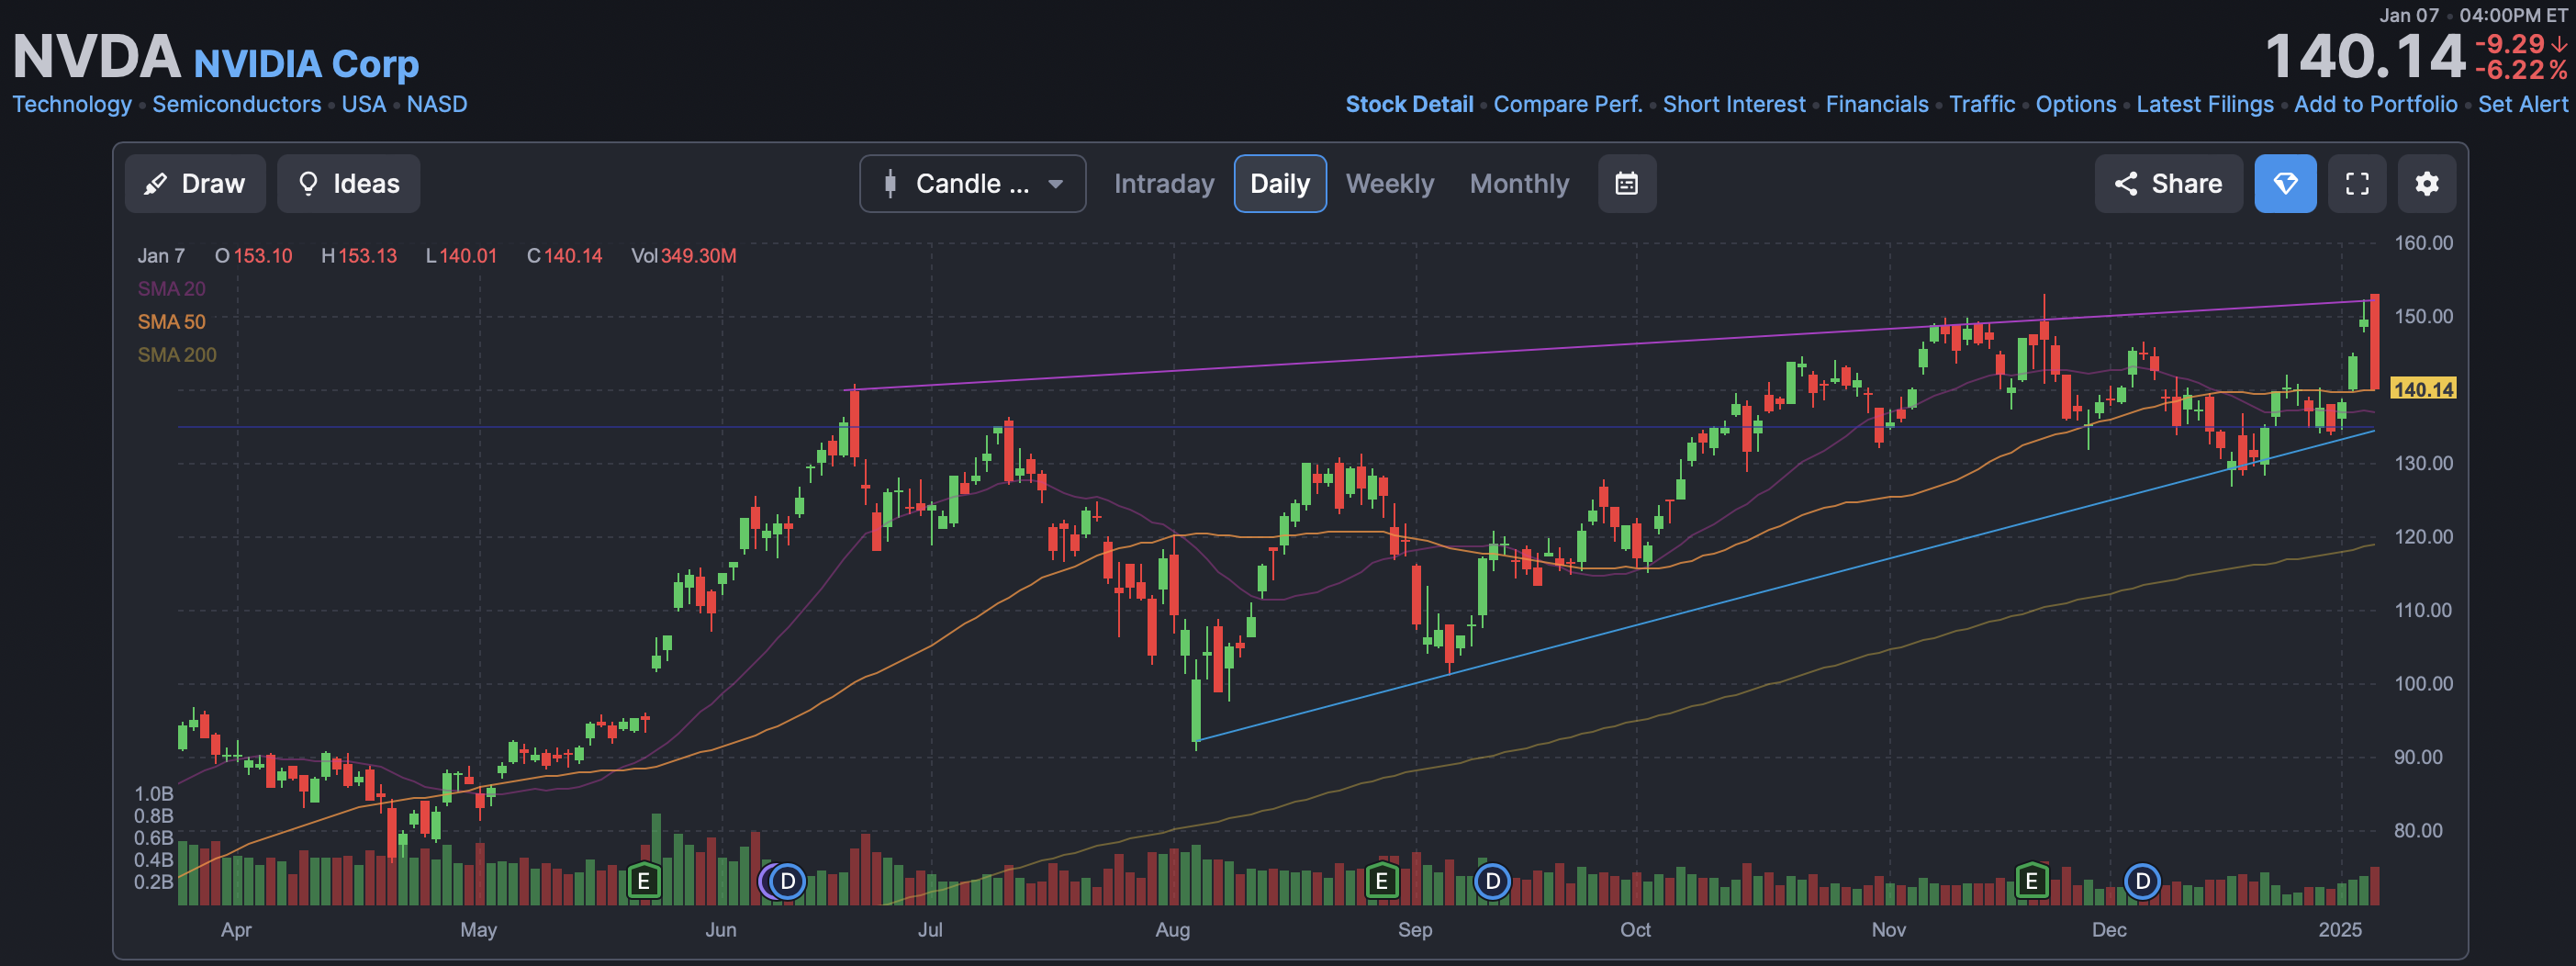This screenshot has height=966, width=2576.
Task: Click the C 140.14 close value
Action: [x=565, y=256]
